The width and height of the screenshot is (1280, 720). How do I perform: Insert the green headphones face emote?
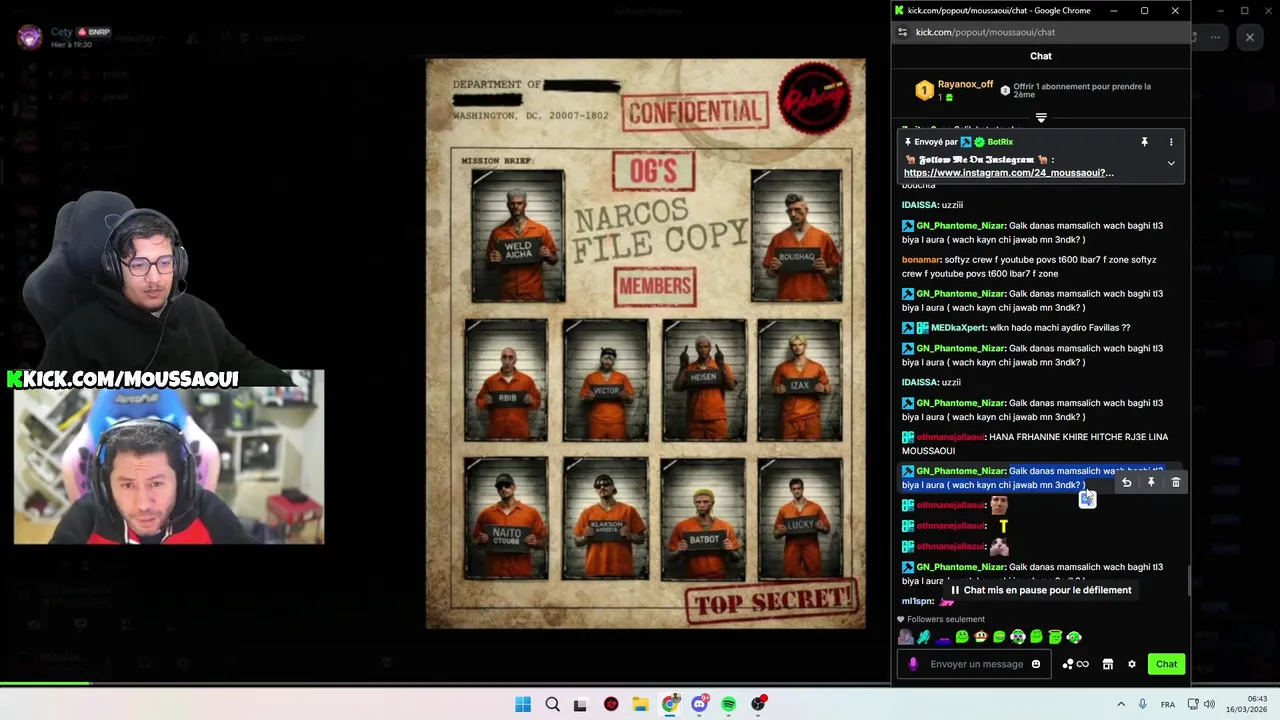point(1018,637)
